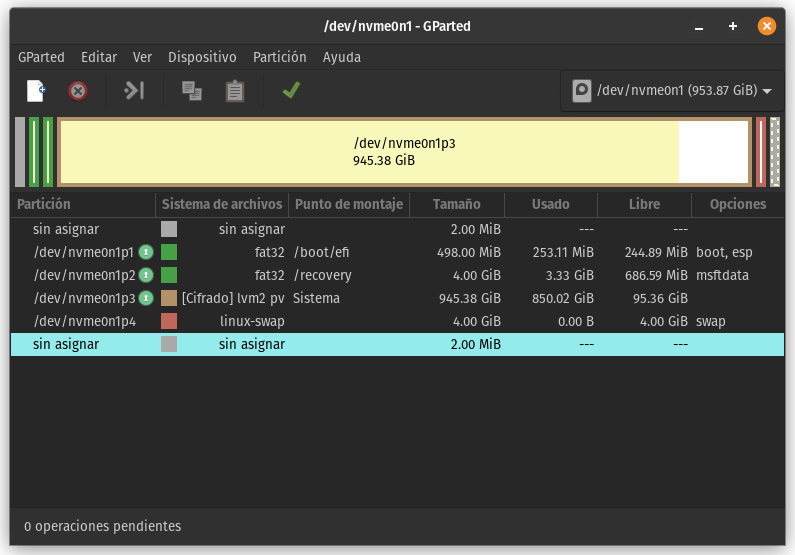795x555 pixels.
Task: Click '0 operaciones pendientes' status bar text
Action: (102, 526)
